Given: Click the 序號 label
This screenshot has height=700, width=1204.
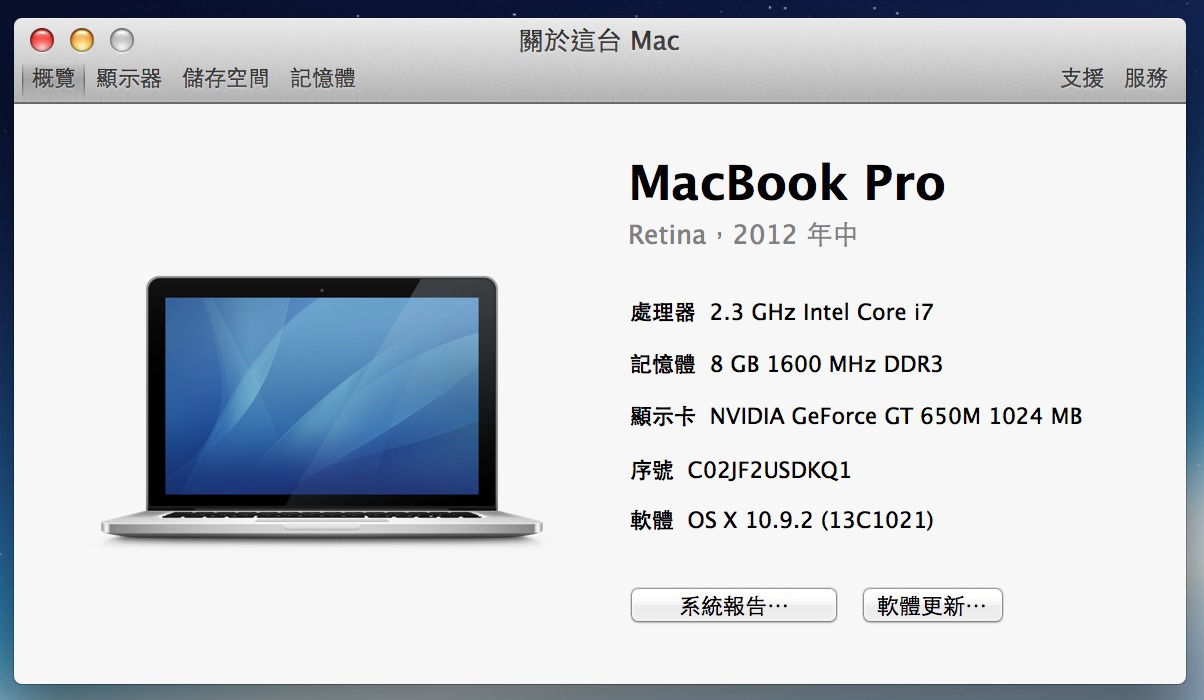Looking at the screenshot, I should point(652,470).
